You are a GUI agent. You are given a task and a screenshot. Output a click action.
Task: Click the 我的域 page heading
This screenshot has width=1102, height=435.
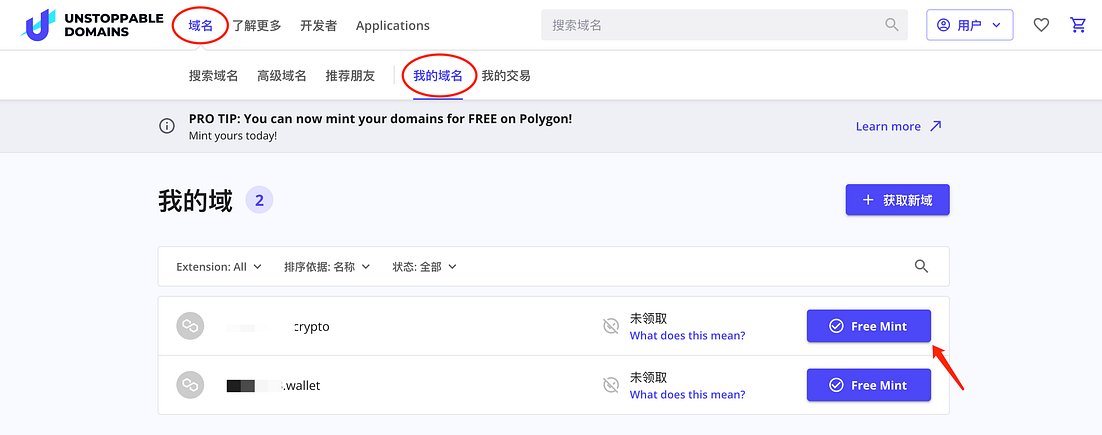pos(195,202)
